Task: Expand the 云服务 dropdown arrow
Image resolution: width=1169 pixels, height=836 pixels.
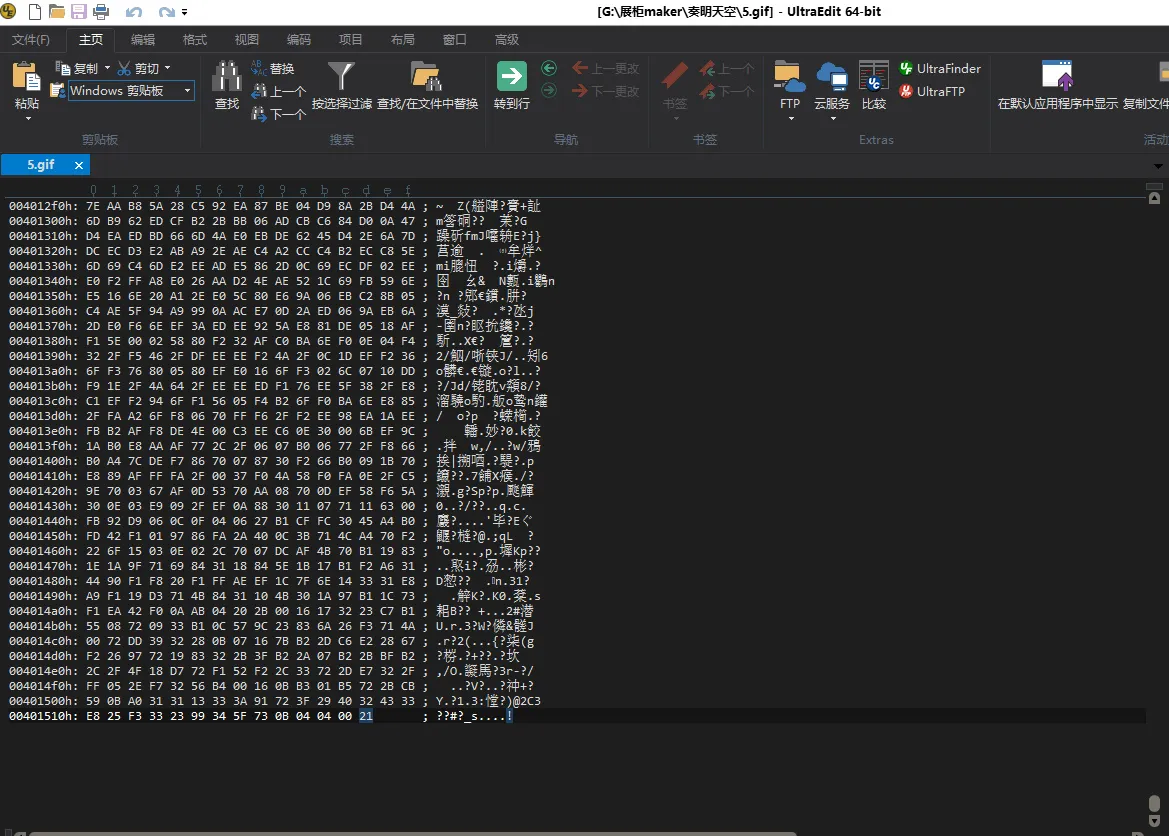Action: click(833, 118)
